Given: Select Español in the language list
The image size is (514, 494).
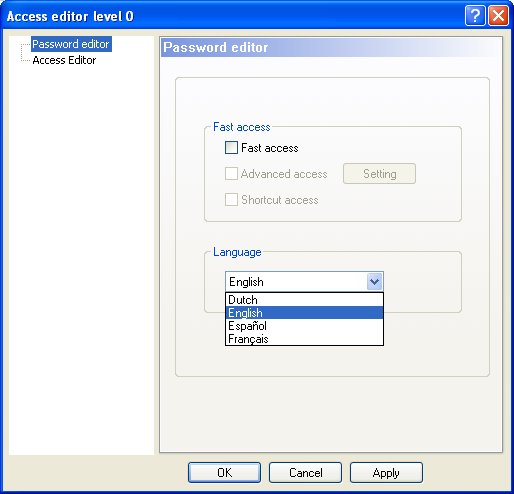Looking at the screenshot, I should (x=304, y=326).
